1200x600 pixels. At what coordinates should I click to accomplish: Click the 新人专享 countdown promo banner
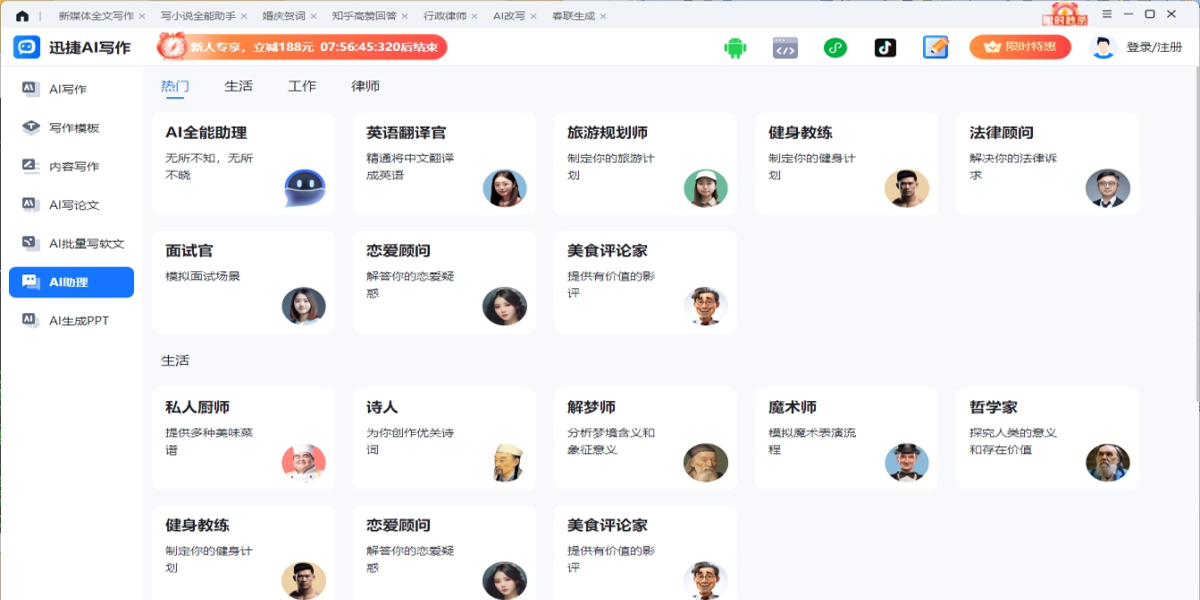click(x=302, y=47)
